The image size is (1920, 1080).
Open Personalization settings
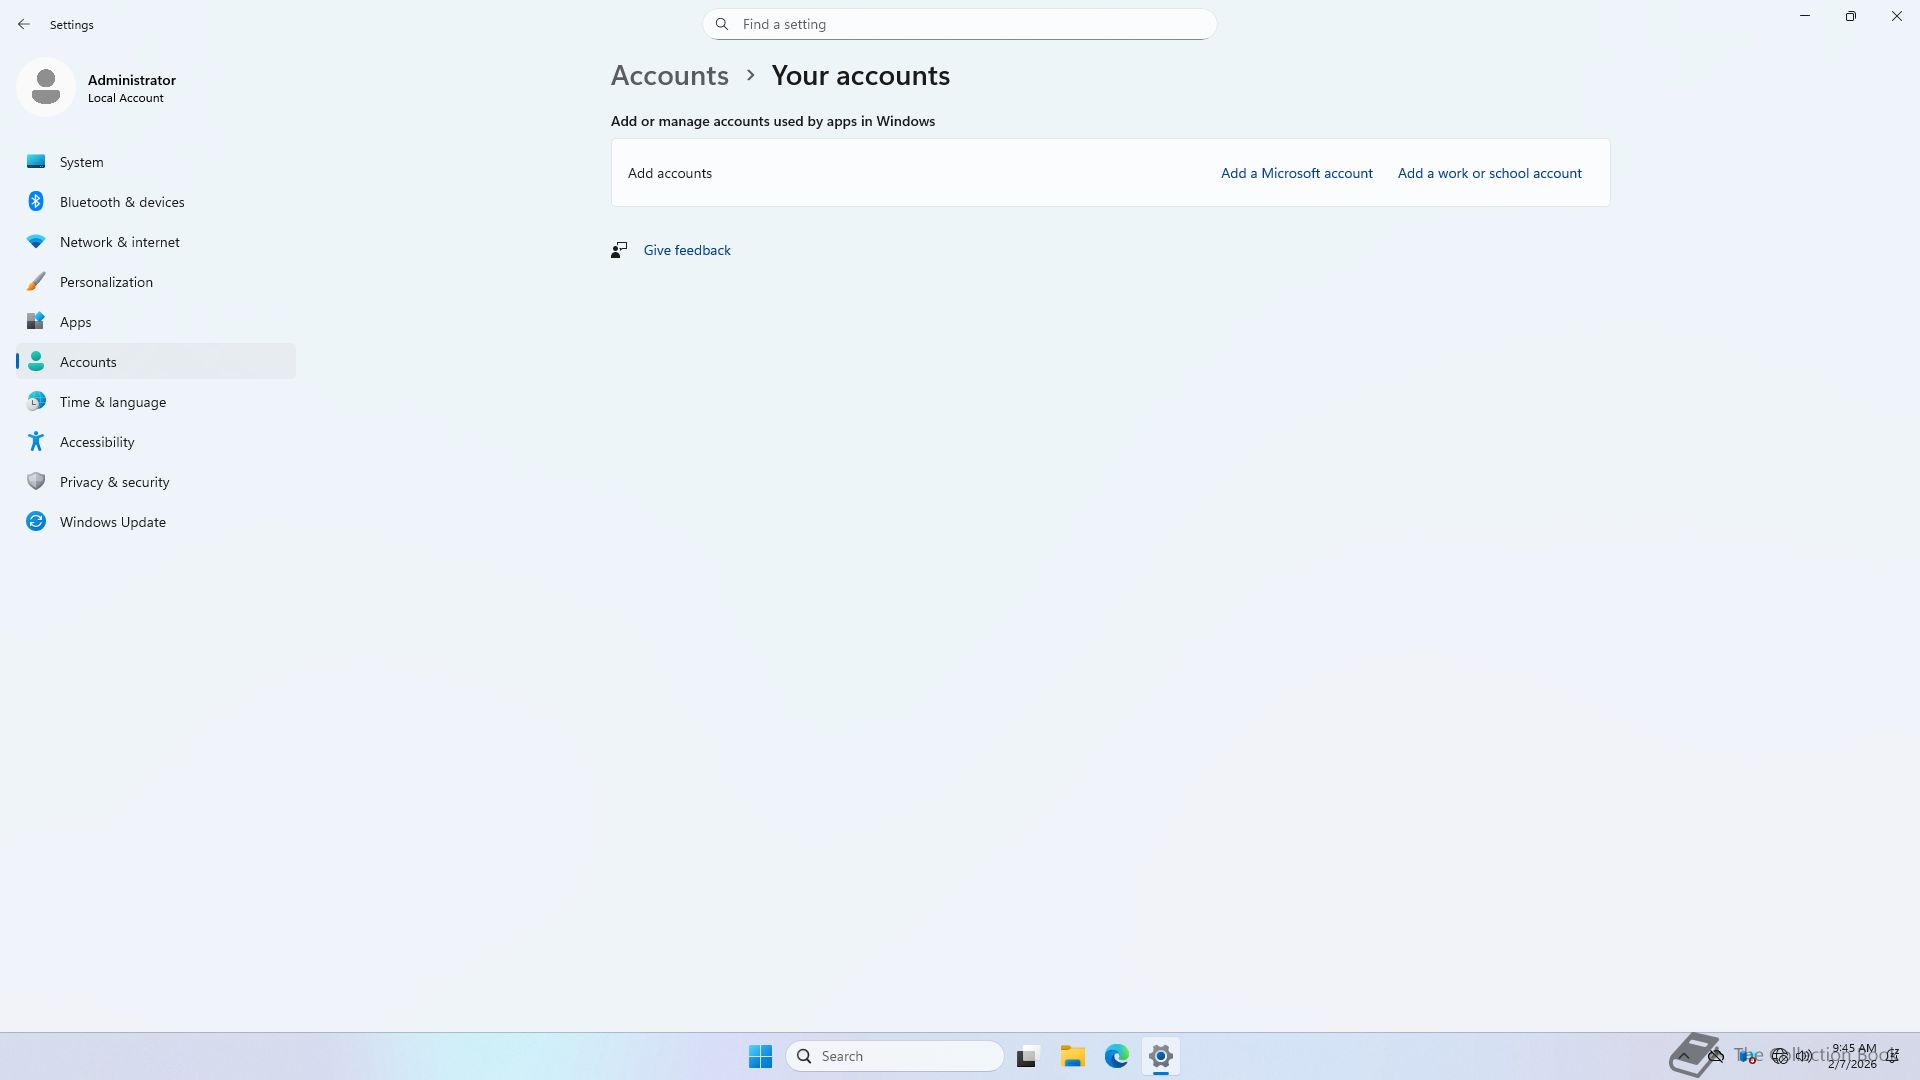(106, 282)
